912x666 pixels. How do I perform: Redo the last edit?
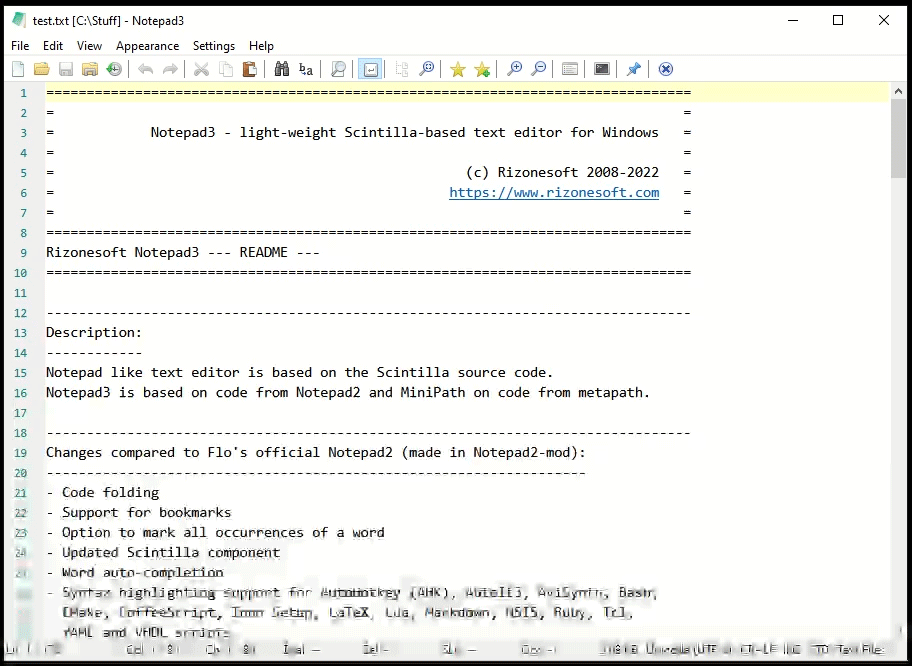pyautogui.click(x=169, y=68)
